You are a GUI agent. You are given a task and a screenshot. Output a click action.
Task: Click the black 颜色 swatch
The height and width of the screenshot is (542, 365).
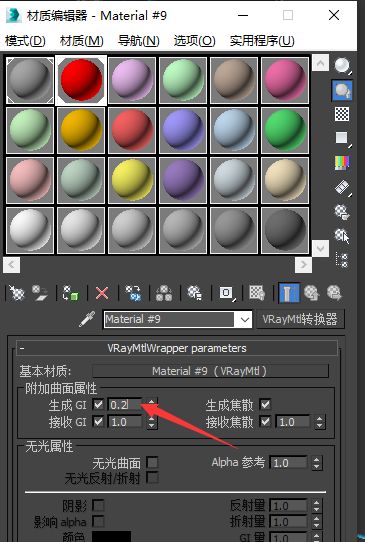tap(111, 536)
